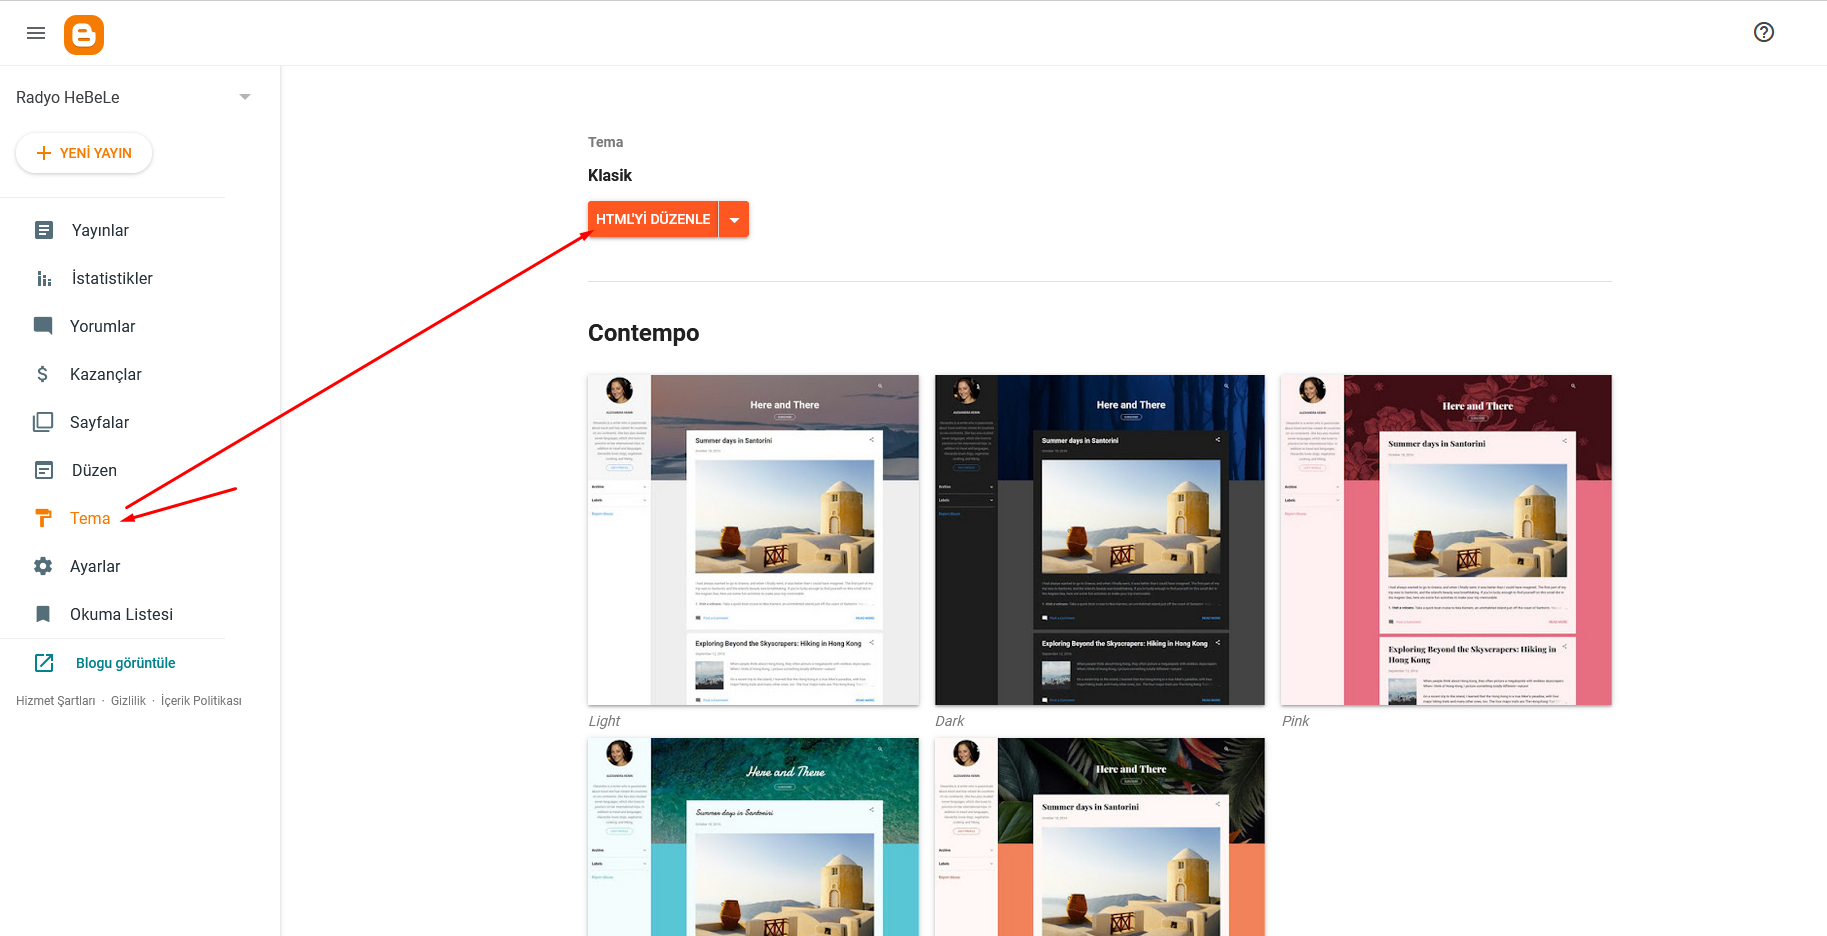Open the Hizmet Şartları link
The image size is (1827, 936).
coord(55,701)
